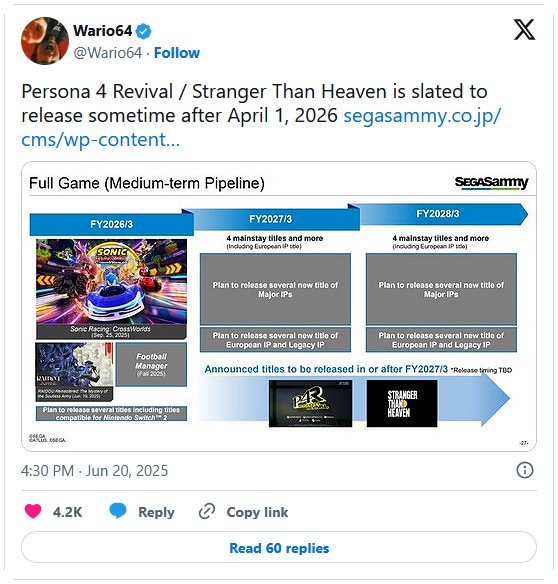Open the tweet info circle icon

(x=525, y=470)
